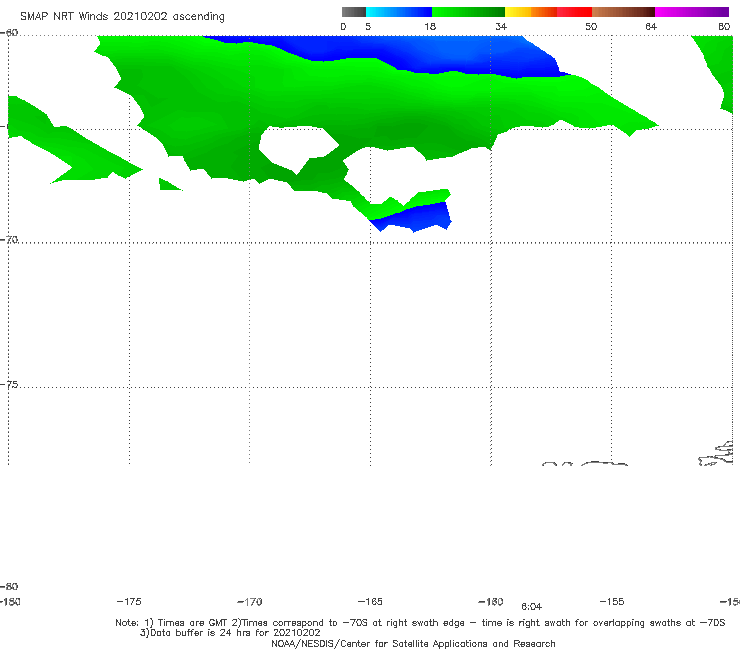Click the title 'SMAP NRT Winds 20210202 ascending'
This screenshot has height=650, width=740.
pyautogui.click(x=122, y=16)
